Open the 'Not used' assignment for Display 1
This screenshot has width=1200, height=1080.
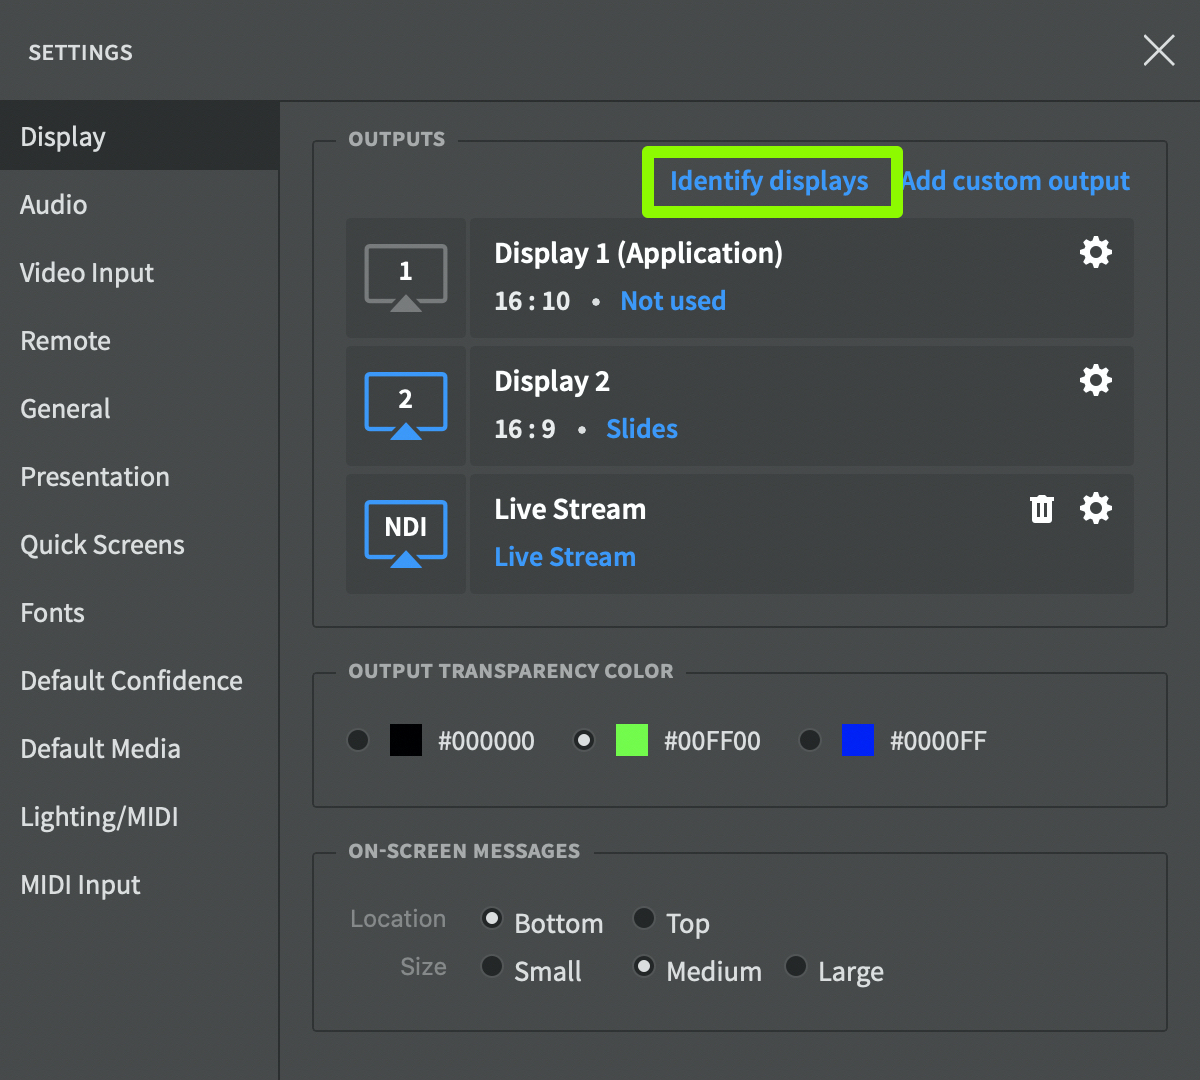coord(673,301)
